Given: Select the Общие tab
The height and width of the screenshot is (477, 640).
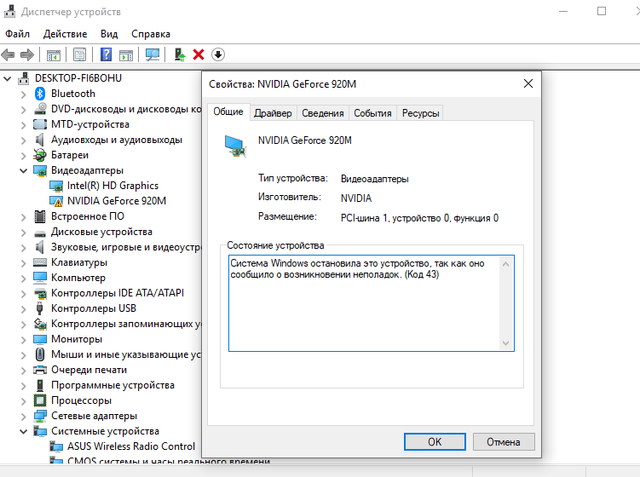Looking at the screenshot, I should pyautogui.click(x=228, y=112).
